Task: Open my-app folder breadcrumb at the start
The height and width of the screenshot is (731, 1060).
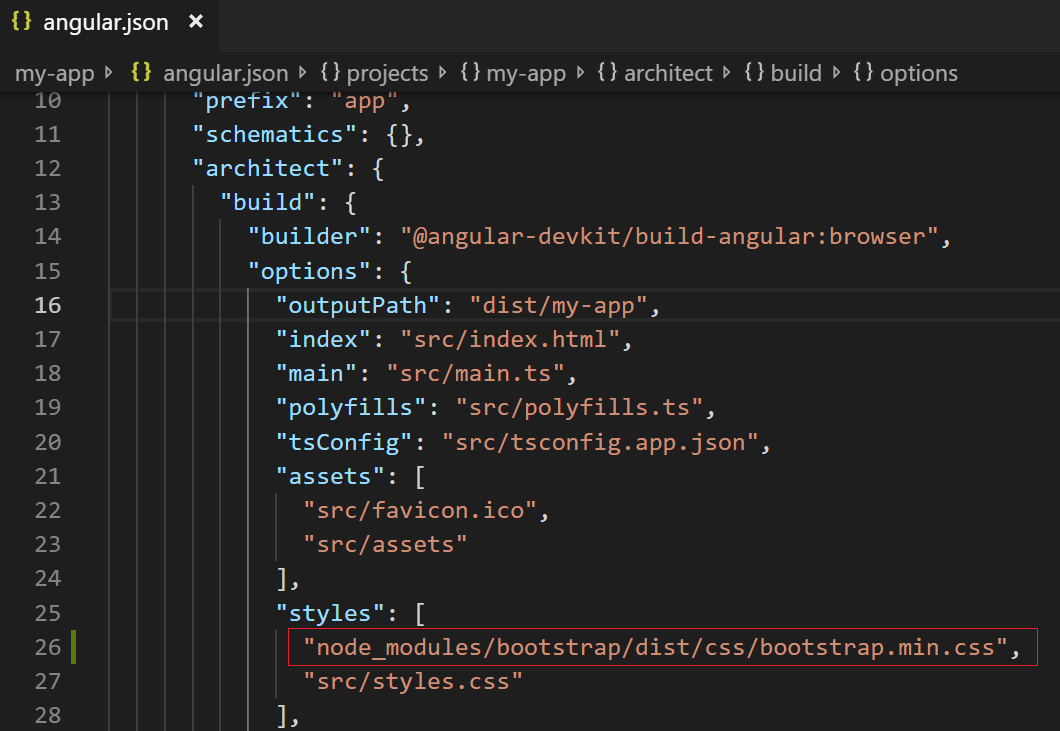Action: (x=54, y=73)
